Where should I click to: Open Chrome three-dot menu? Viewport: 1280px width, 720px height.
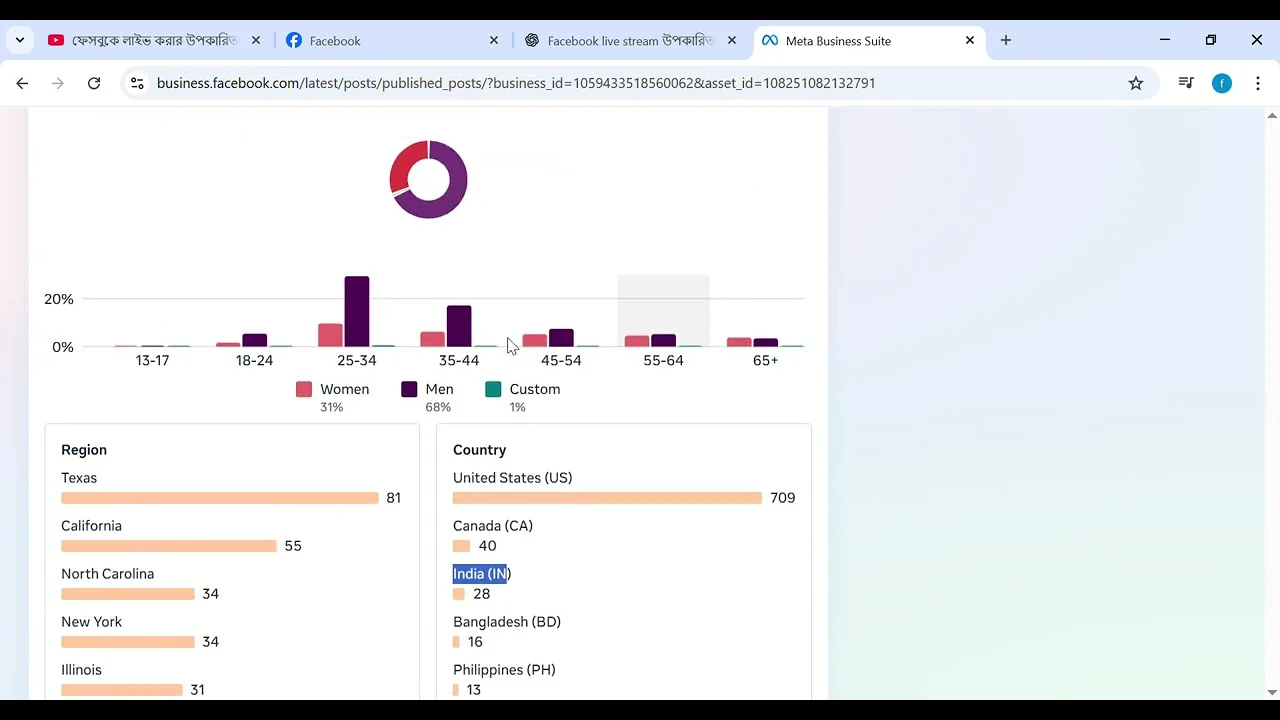tap(1258, 83)
